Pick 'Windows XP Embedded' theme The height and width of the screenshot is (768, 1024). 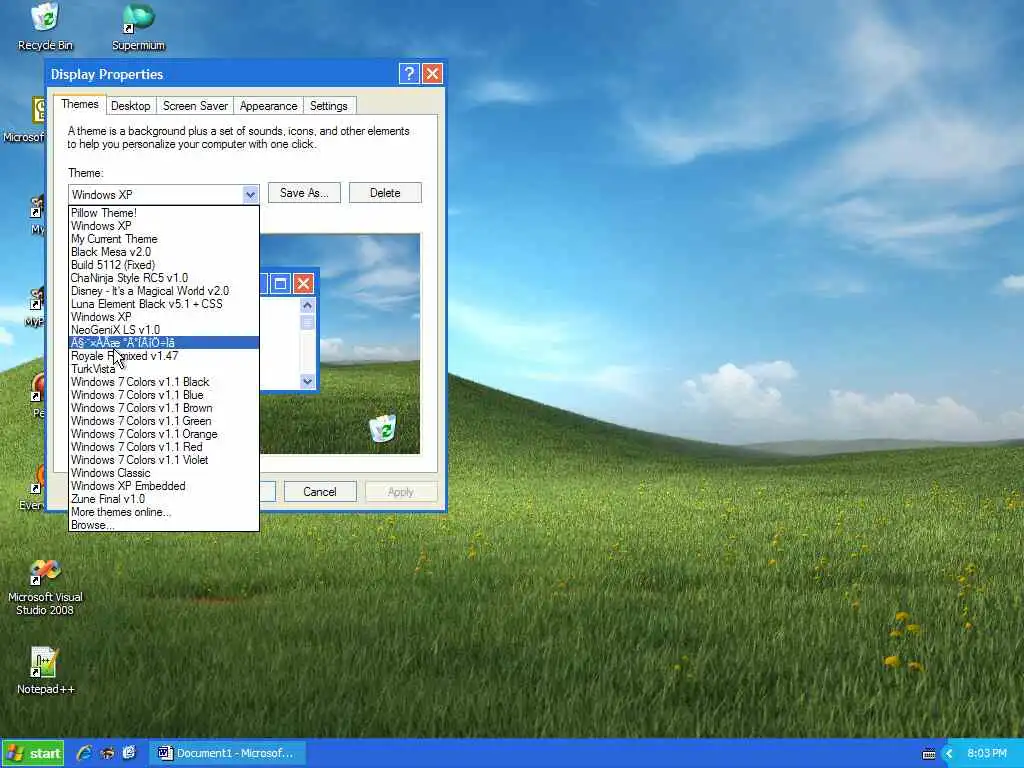pos(164,487)
